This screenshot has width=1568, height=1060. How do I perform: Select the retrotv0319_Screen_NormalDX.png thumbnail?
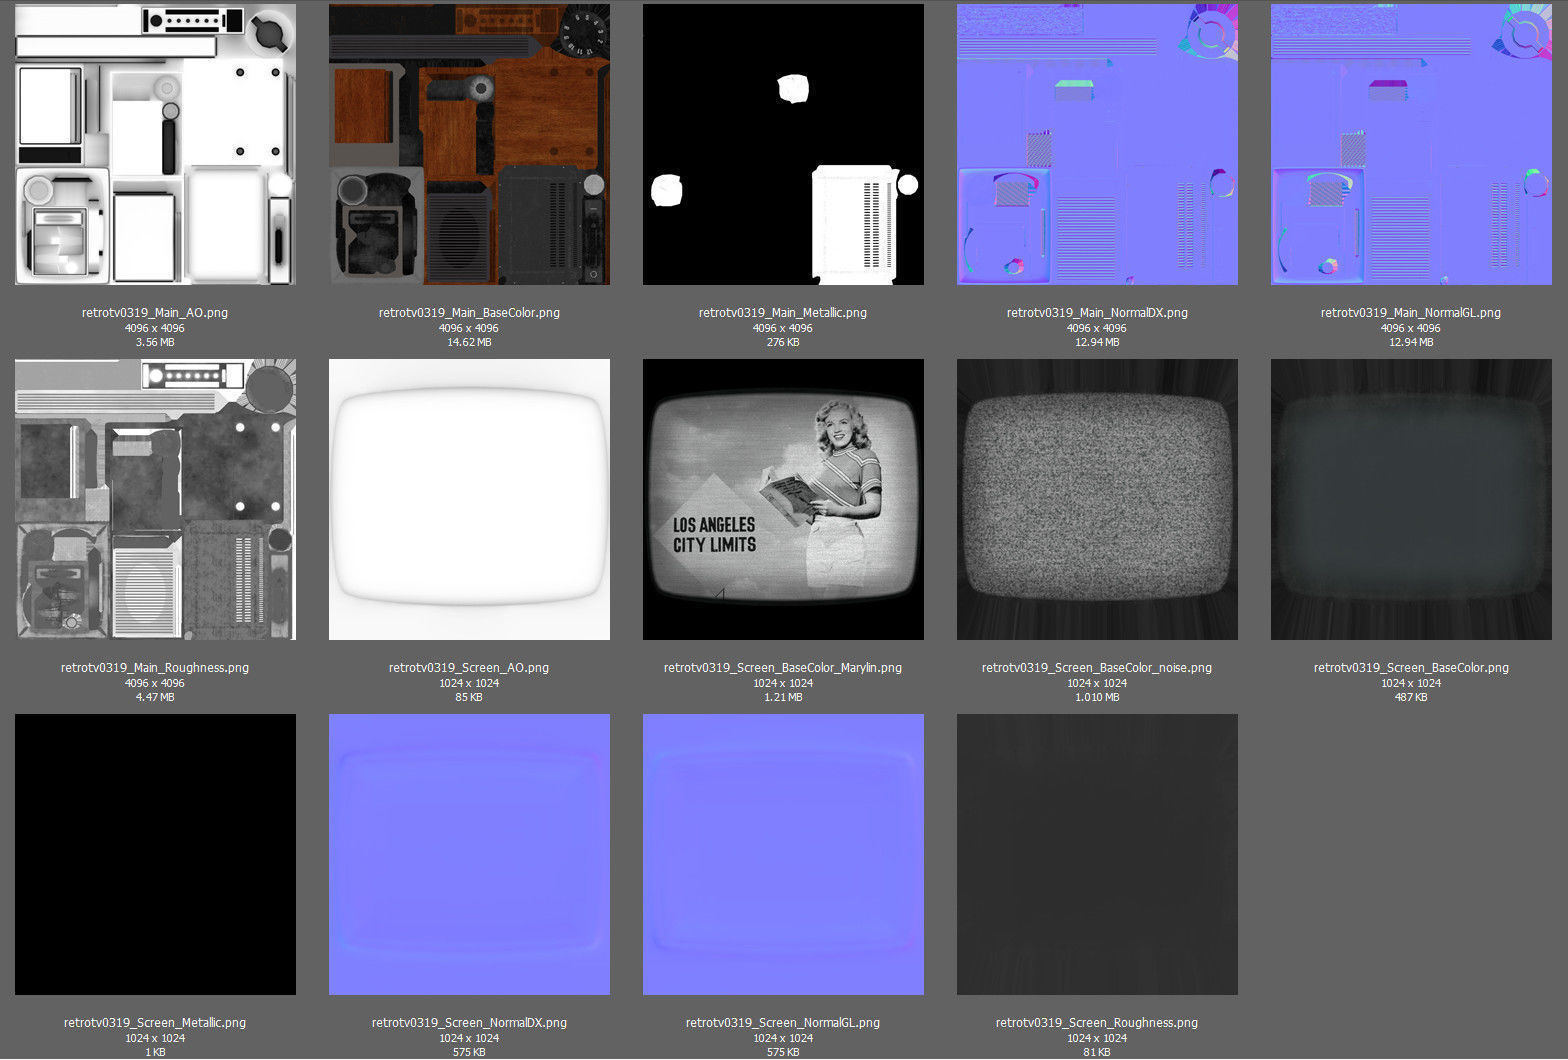(x=469, y=854)
